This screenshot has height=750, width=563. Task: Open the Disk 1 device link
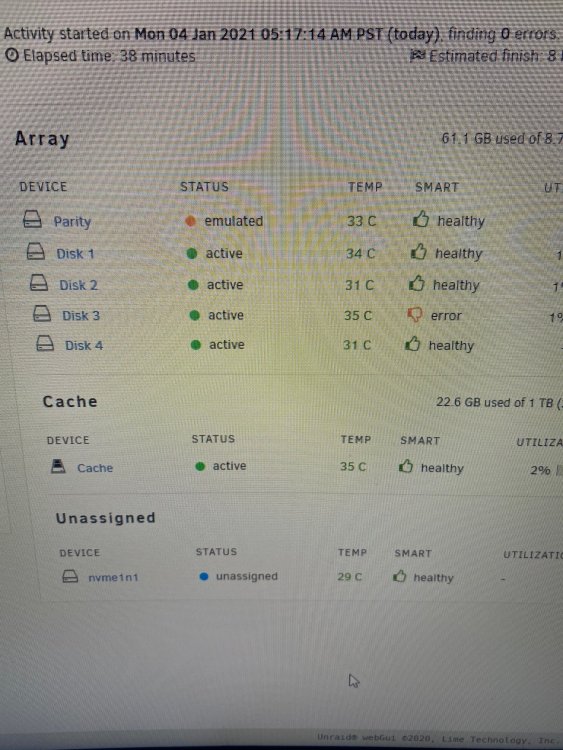[75, 254]
